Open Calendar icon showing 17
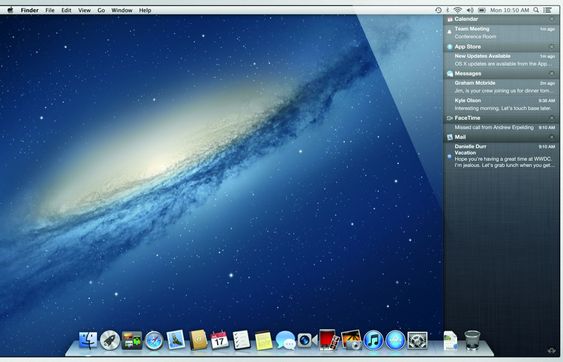Viewport: 563px width, 362px height. (219, 340)
